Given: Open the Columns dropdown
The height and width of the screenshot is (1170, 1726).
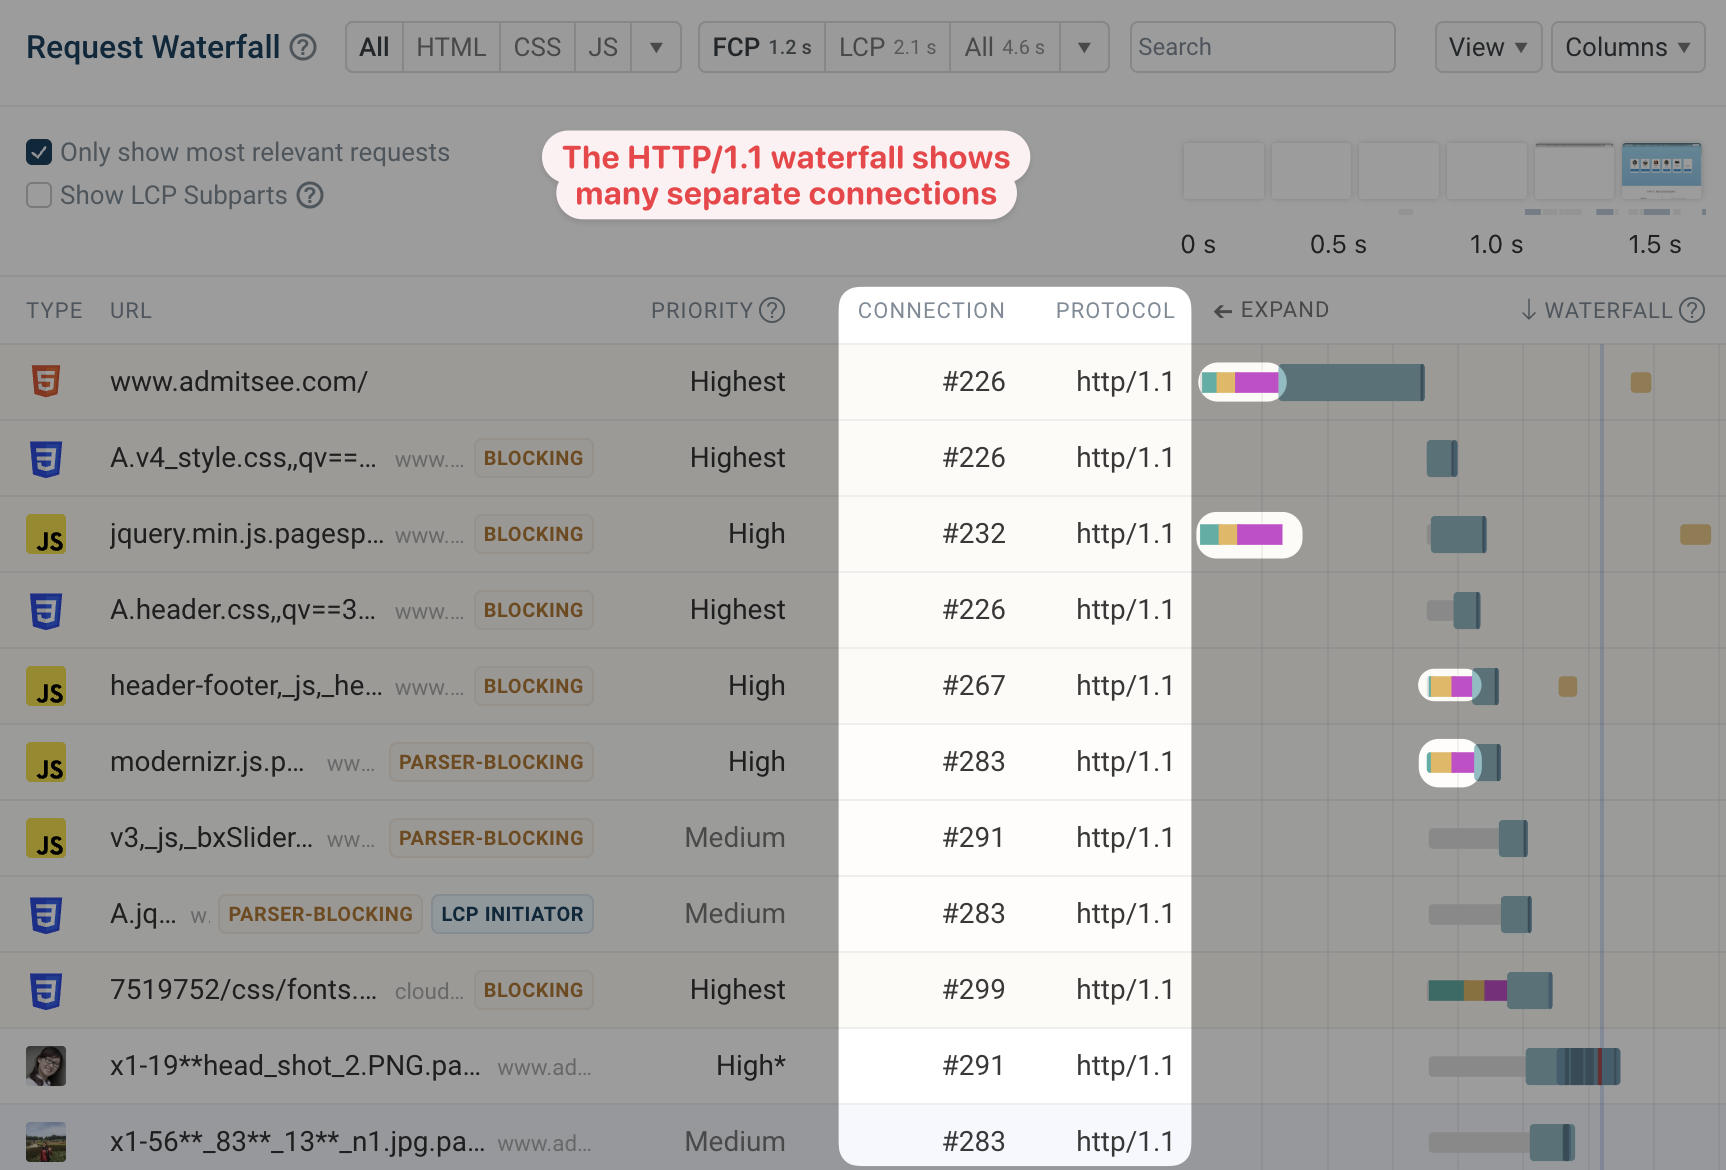Looking at the screenshot, I should 1628,47.
